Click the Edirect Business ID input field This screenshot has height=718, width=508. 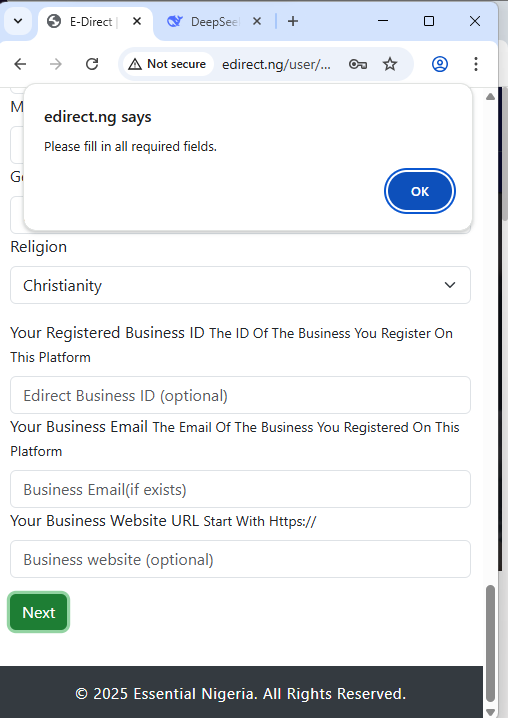click(240, 395)
